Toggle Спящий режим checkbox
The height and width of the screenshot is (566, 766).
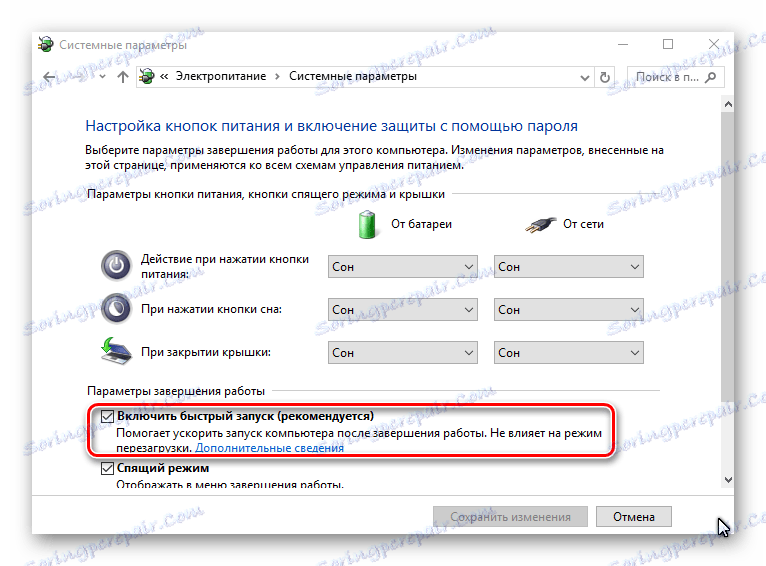pos(107,468)
